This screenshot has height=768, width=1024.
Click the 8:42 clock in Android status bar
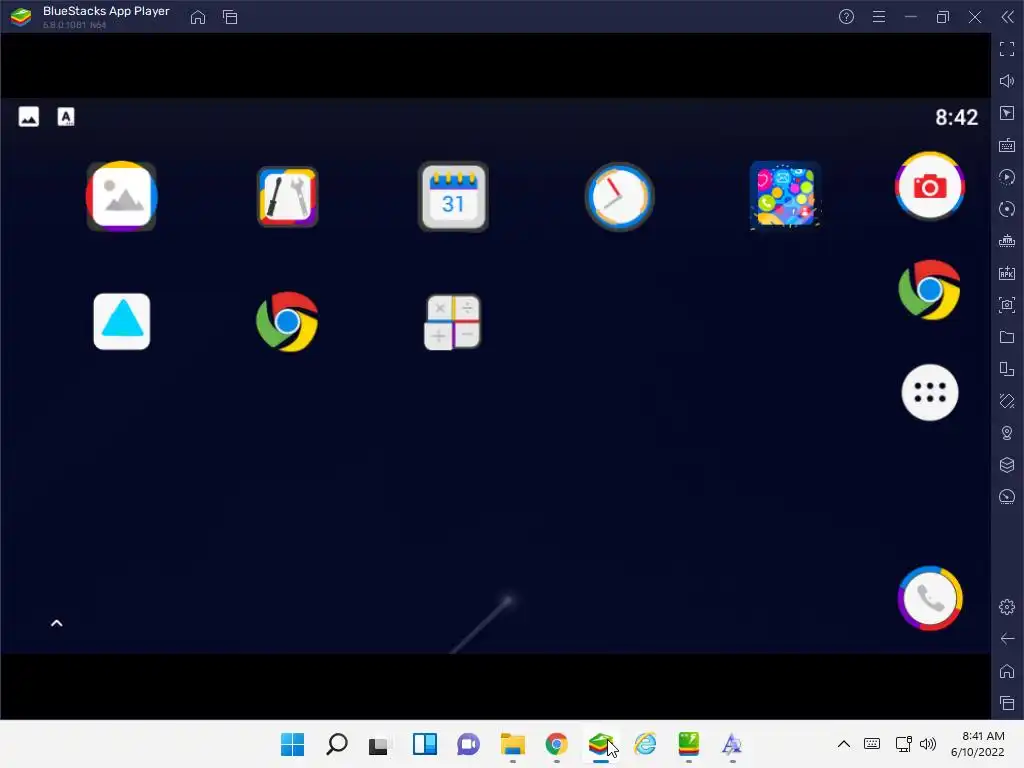coord(956,118)
